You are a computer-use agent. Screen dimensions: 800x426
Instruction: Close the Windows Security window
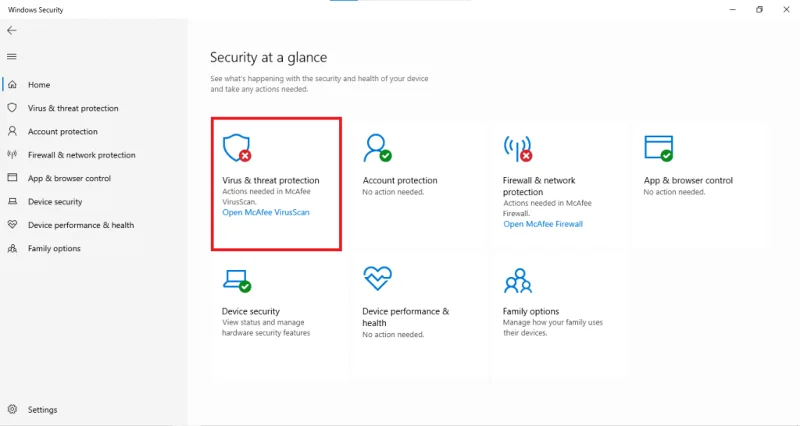786,10
